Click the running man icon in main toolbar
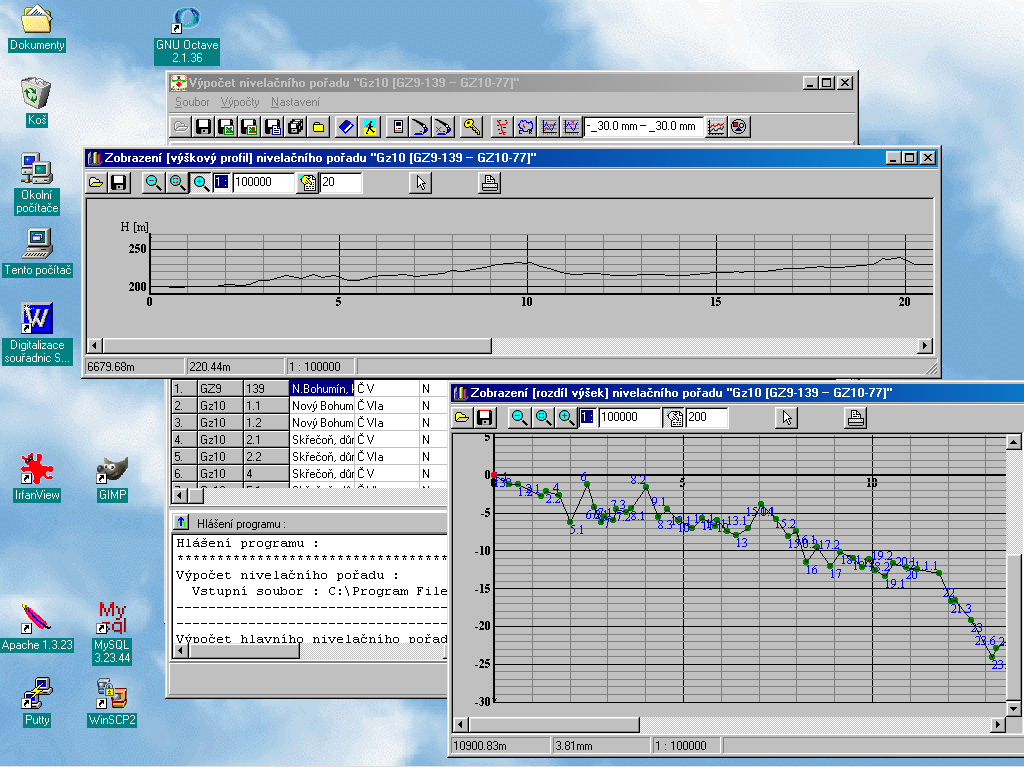The height and width of the screenshot is (768, 1024). (369, 127)
